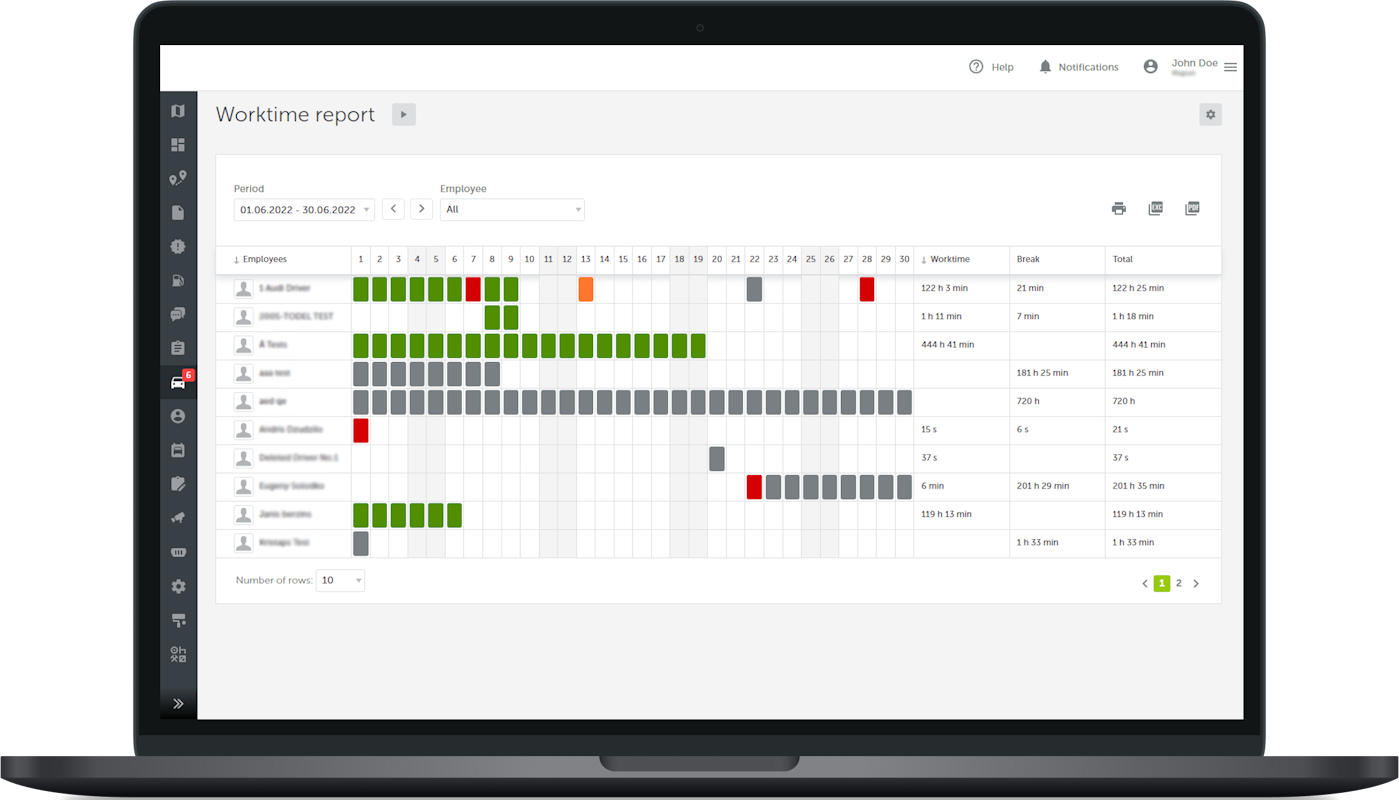
Task: Expand the sidebar with double chevron
Action: pos(178,703)
